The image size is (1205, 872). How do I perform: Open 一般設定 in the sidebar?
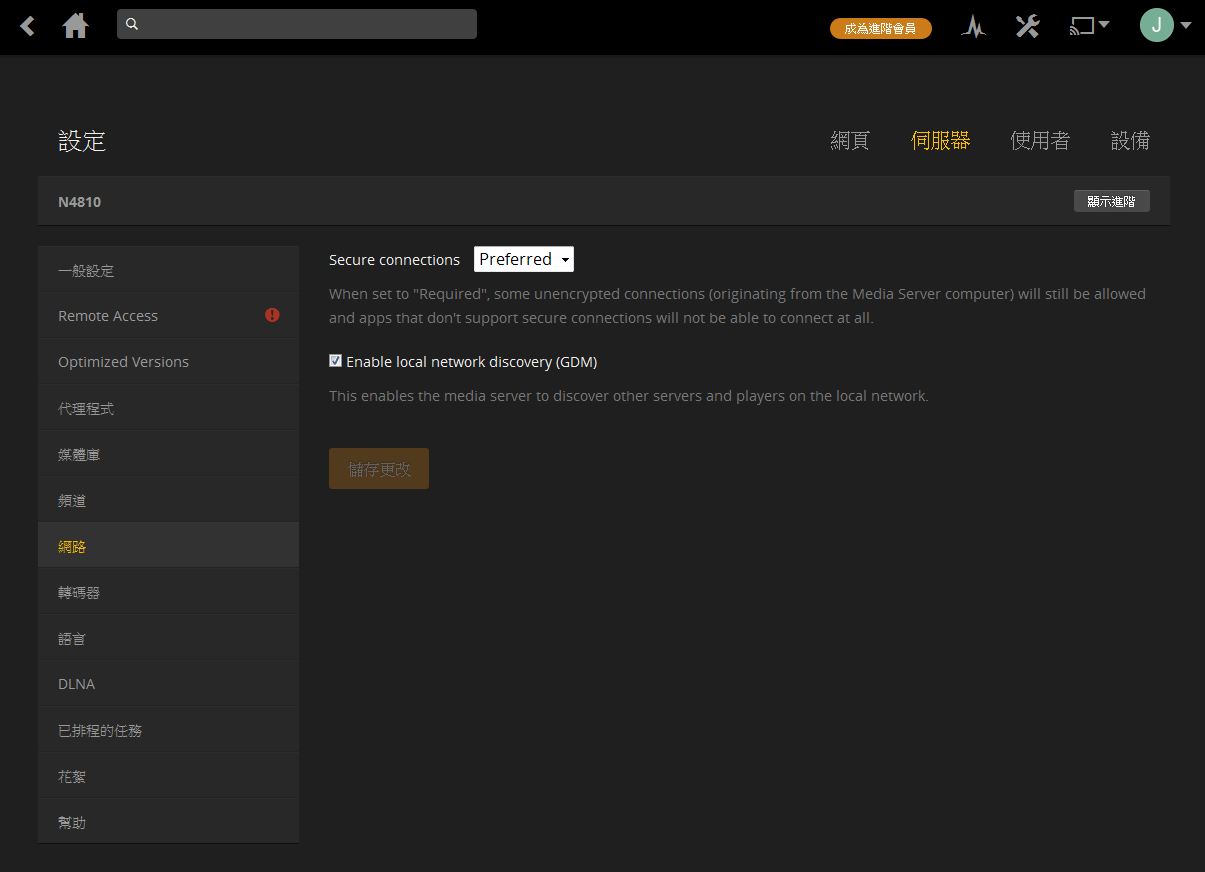pyautogui.click(x=168, y=270)
